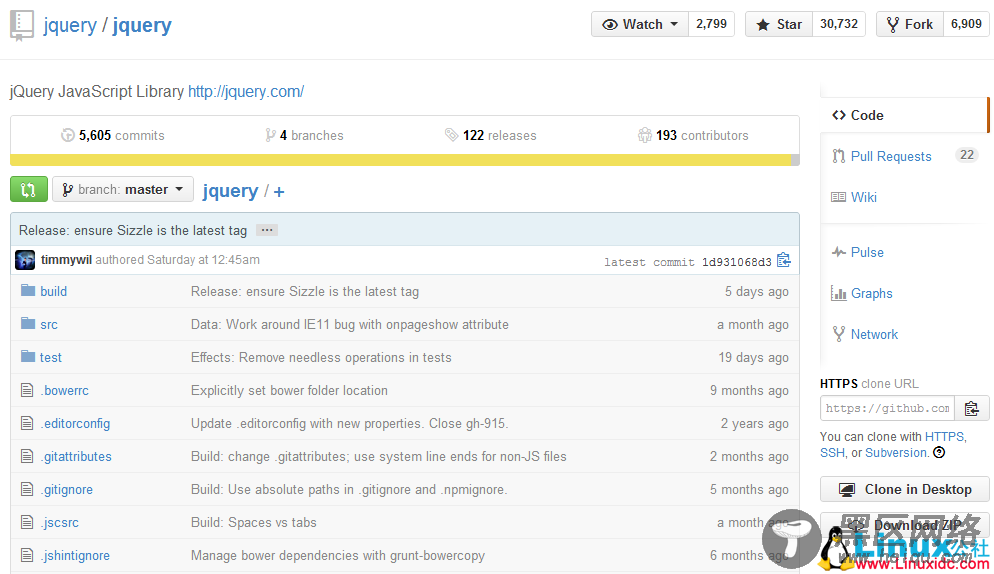Open the 5,605 commits link
The image size is (994, 574).
[x=113, y=135]
